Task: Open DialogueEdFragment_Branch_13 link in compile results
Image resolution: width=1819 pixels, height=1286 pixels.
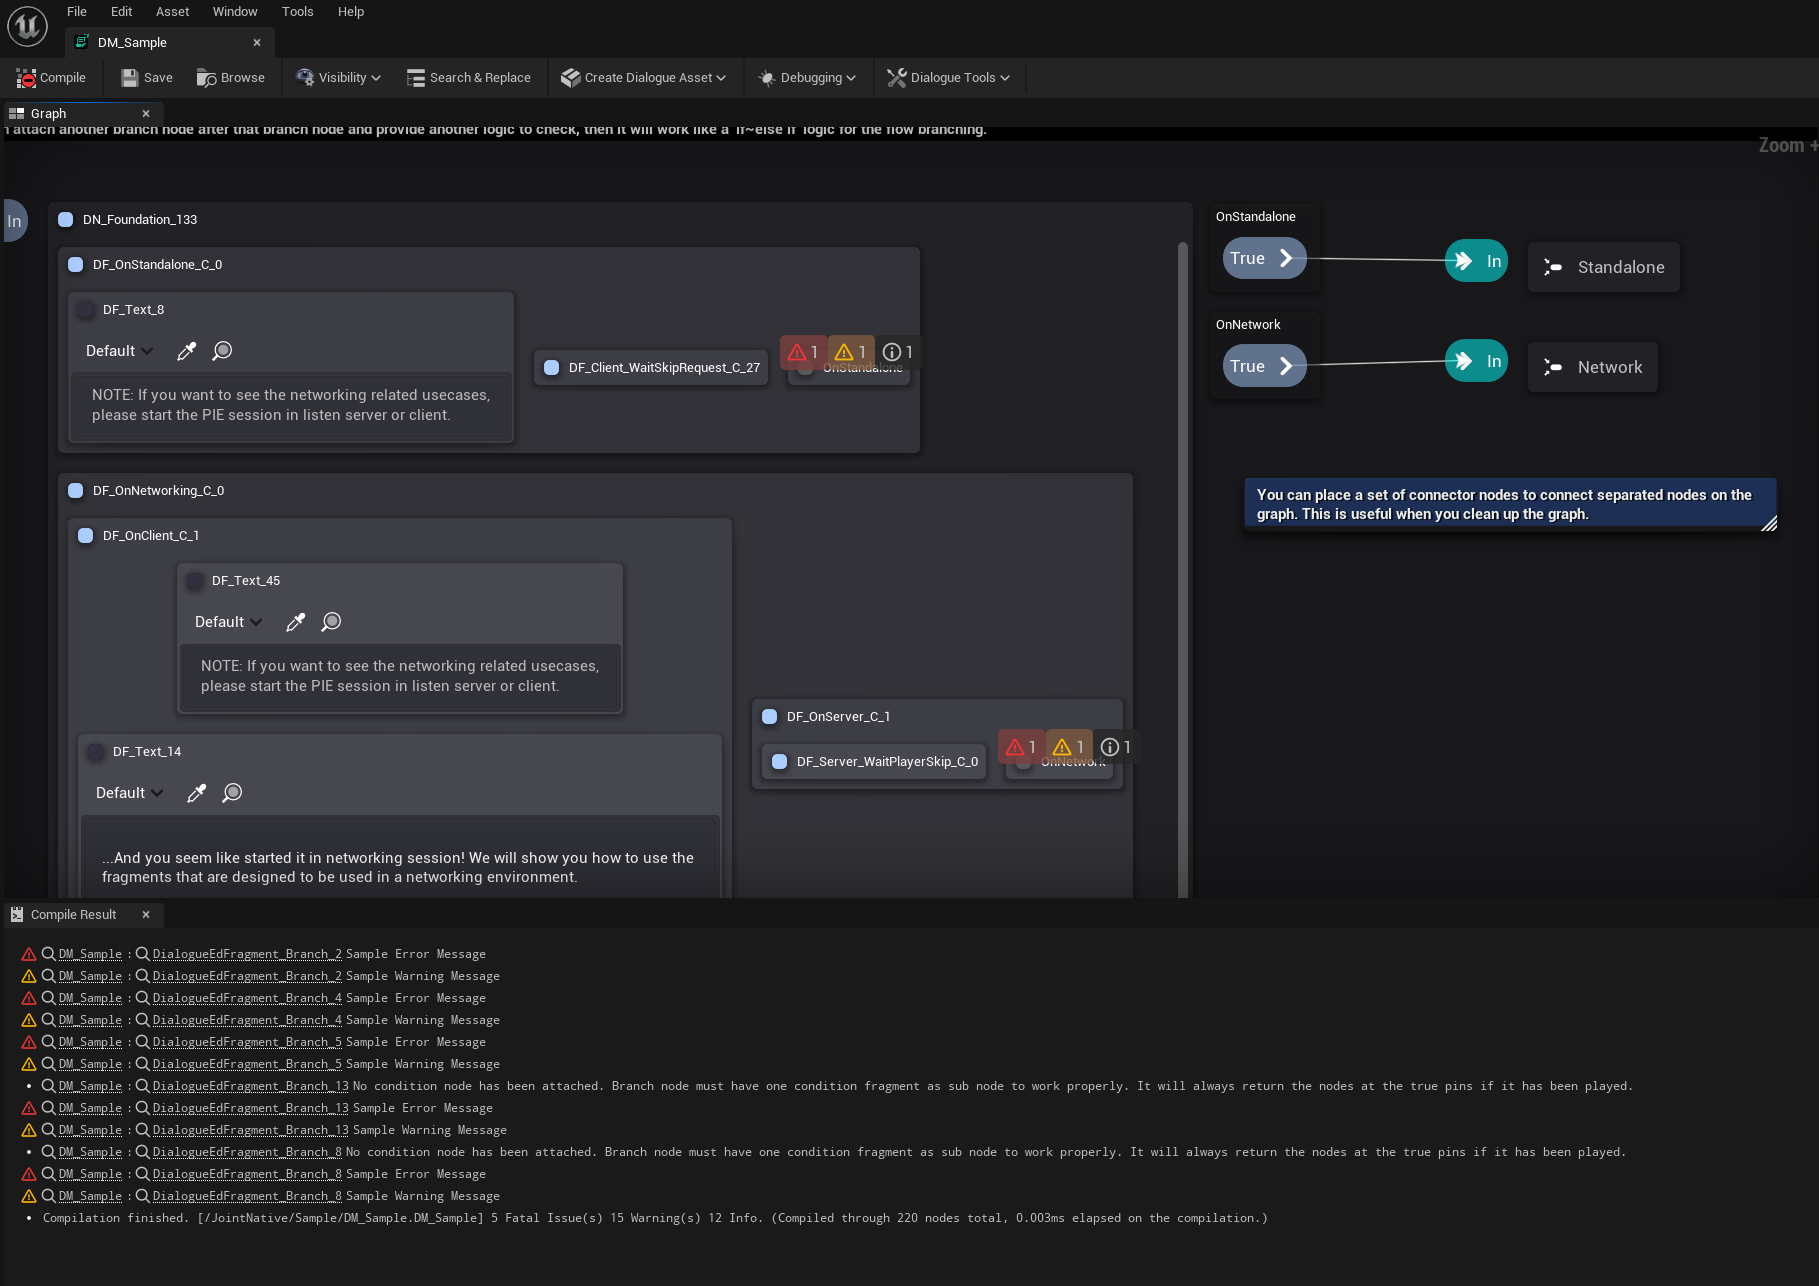Action: (x=250, y=1086)
